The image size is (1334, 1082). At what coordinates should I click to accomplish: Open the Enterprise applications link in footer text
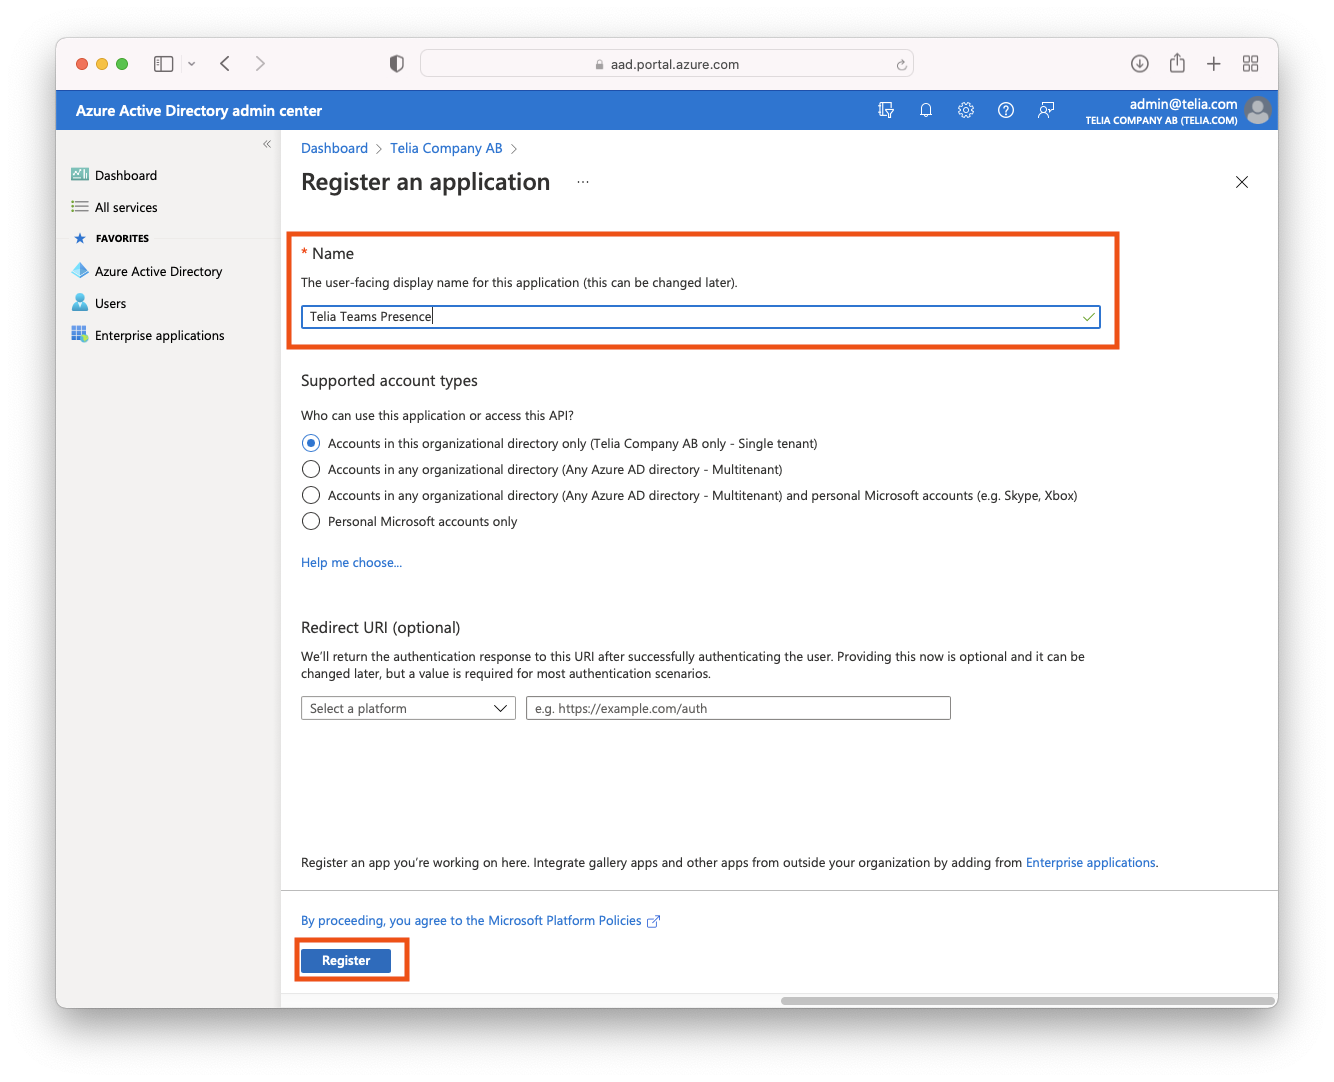click(x=1090, y=862)
